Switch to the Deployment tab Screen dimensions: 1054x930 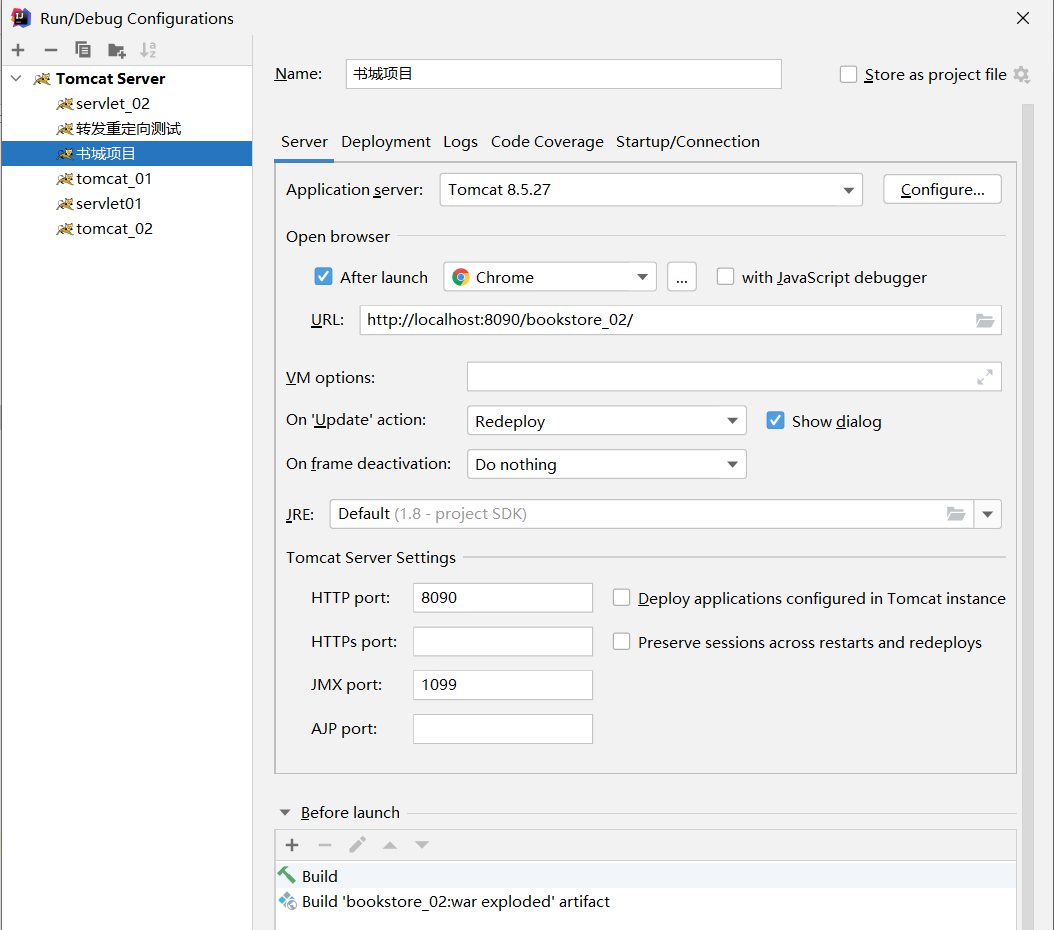coord(386,142)
